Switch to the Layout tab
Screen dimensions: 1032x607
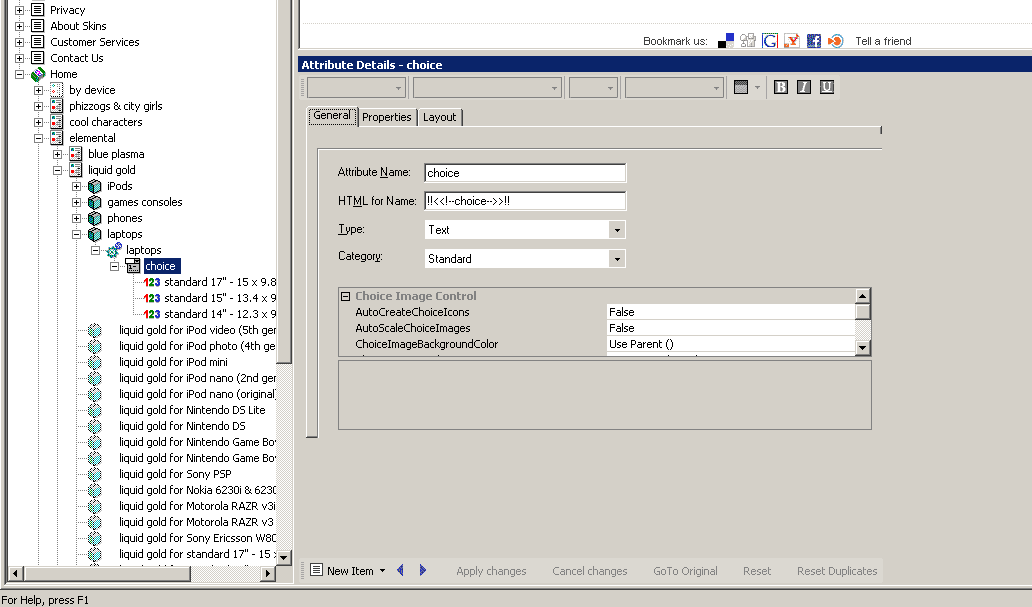coord(439,117)
